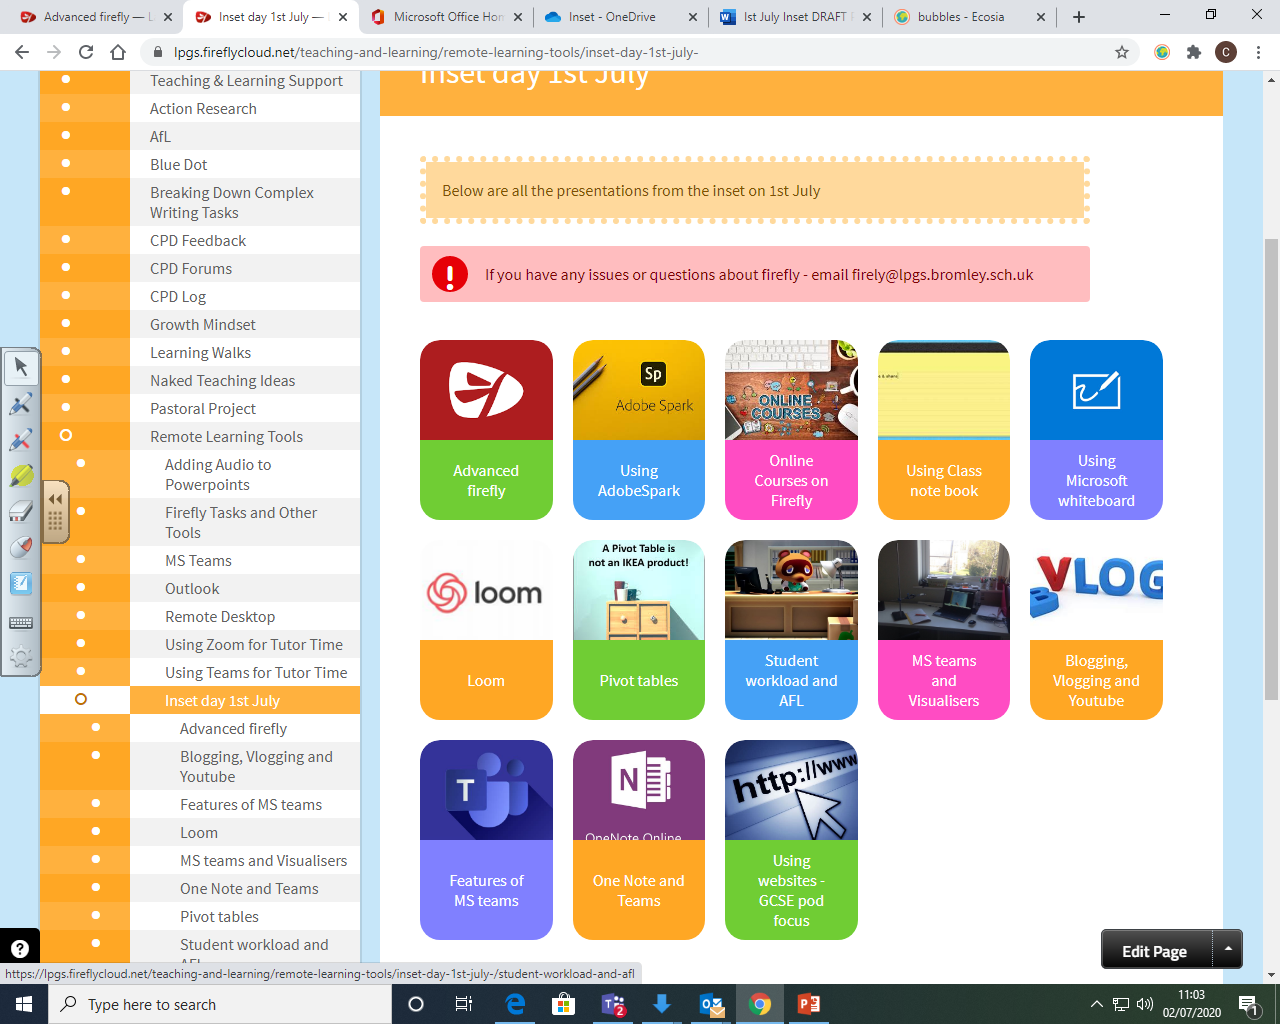This screenshot has height=1024, width=1280.
Task: Open Pivot tables sidebar link
Action: (x=219, y=917)
